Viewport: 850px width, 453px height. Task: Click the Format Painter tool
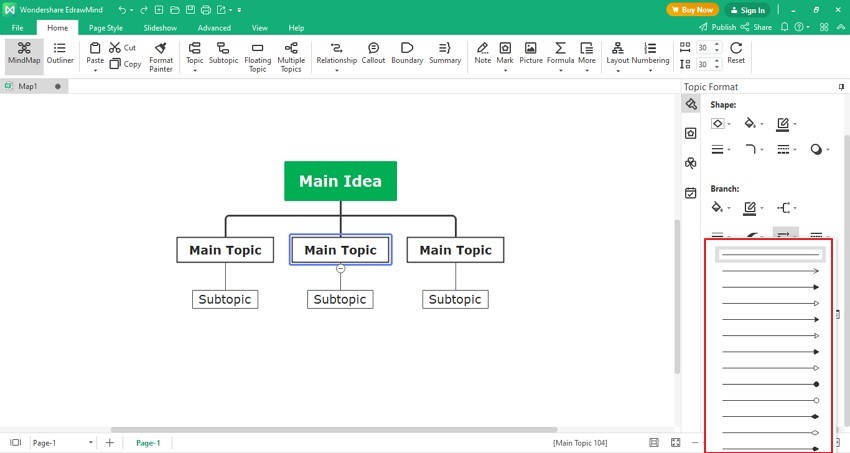pyautogui.click(x=160, y=56)
